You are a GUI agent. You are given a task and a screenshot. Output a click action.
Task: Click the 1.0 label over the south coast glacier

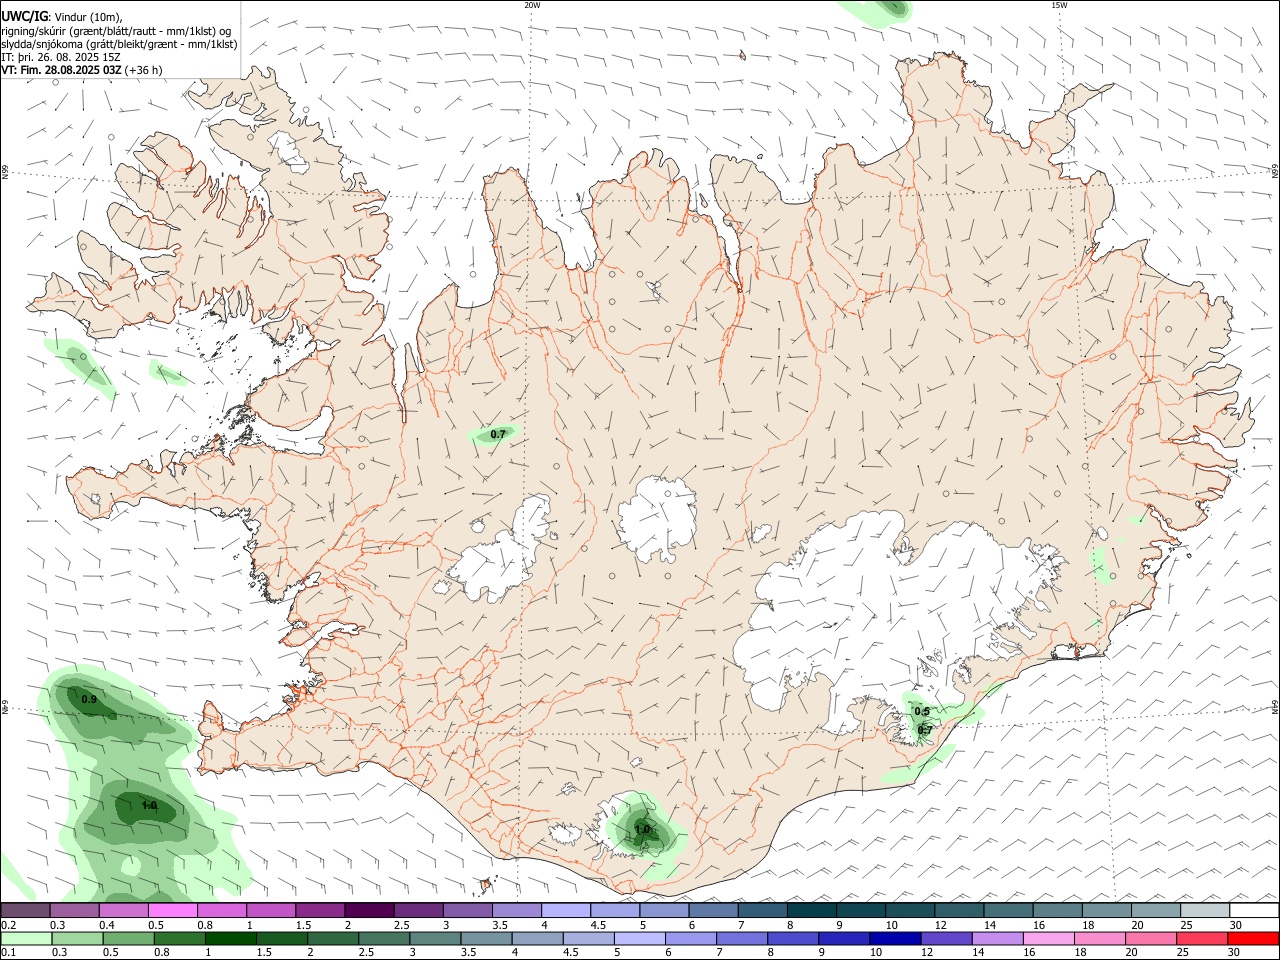(642, 829)
